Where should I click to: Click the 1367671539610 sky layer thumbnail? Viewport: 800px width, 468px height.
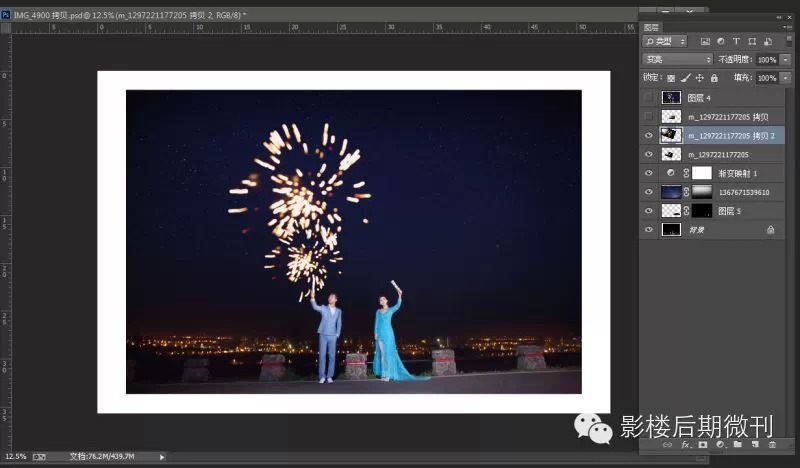pyautogui.click(x=671, y=192)
